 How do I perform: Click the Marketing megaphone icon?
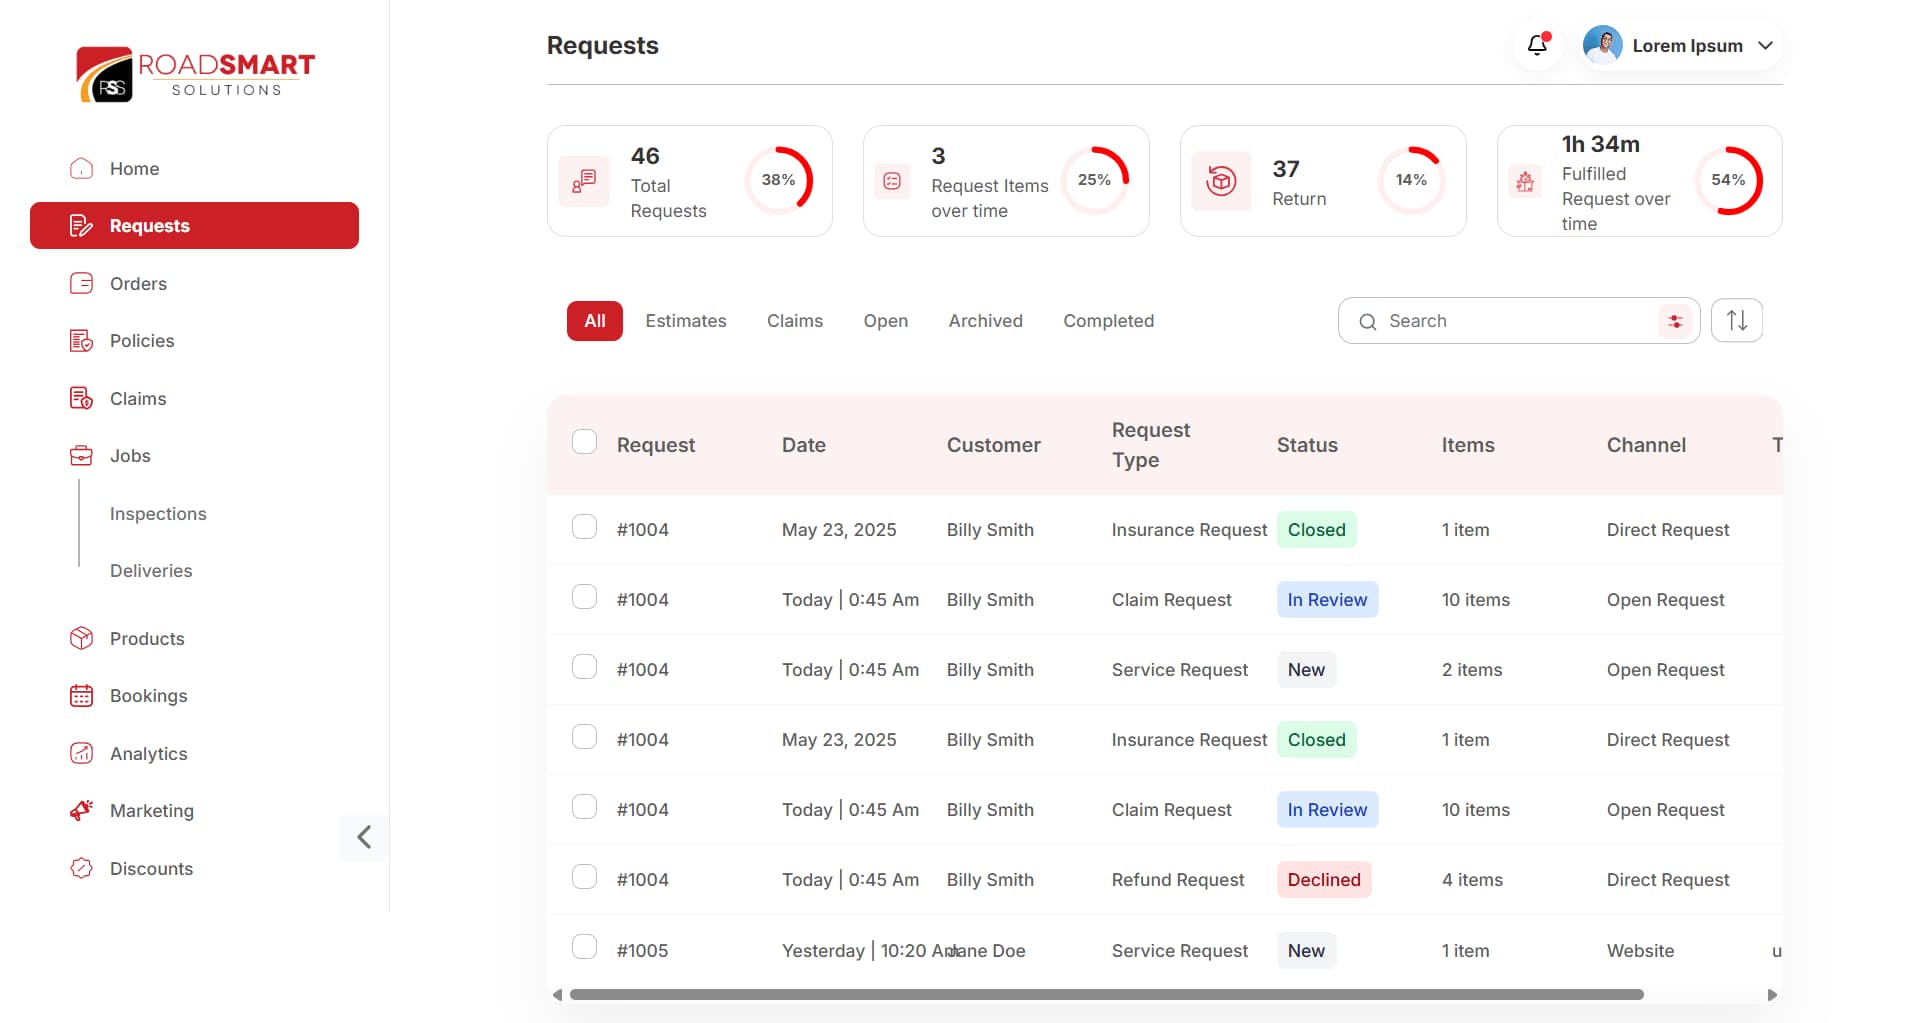pos(82,810)
